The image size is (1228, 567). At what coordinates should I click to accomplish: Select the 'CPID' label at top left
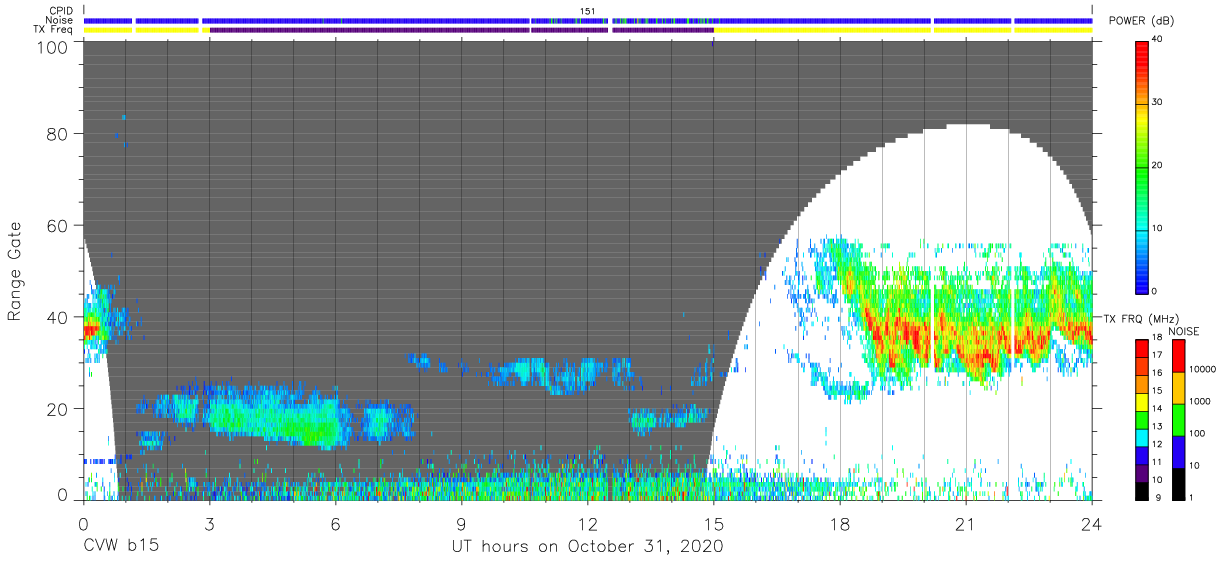(x=60, y=11)
